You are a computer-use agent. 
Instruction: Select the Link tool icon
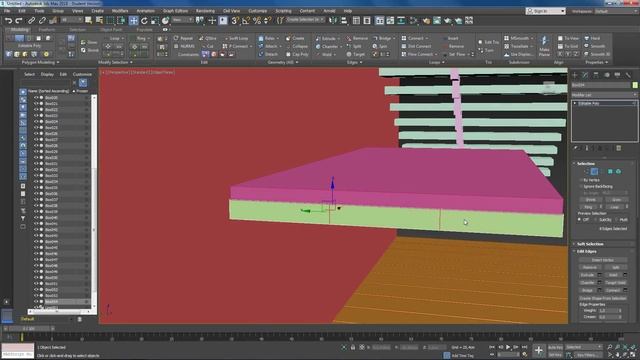[31, 20]
